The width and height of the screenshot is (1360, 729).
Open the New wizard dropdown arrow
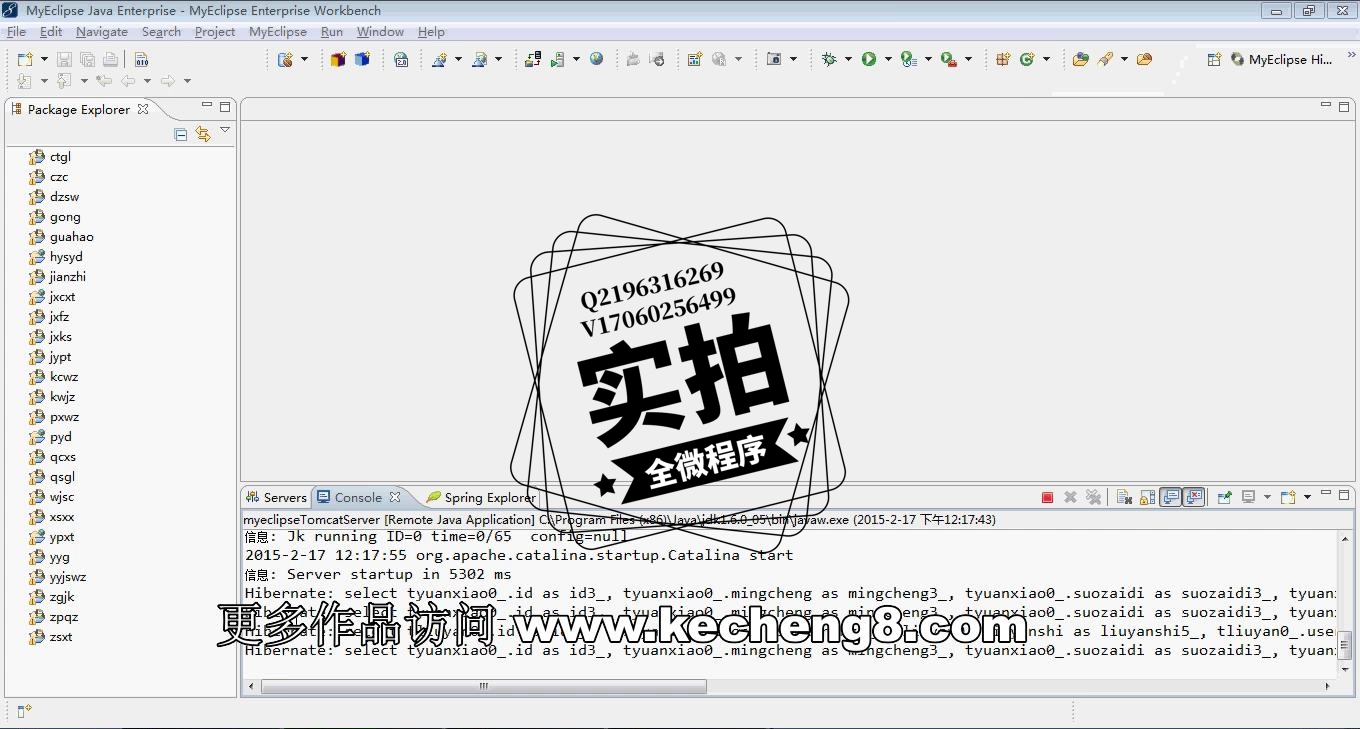coord(42,60)
